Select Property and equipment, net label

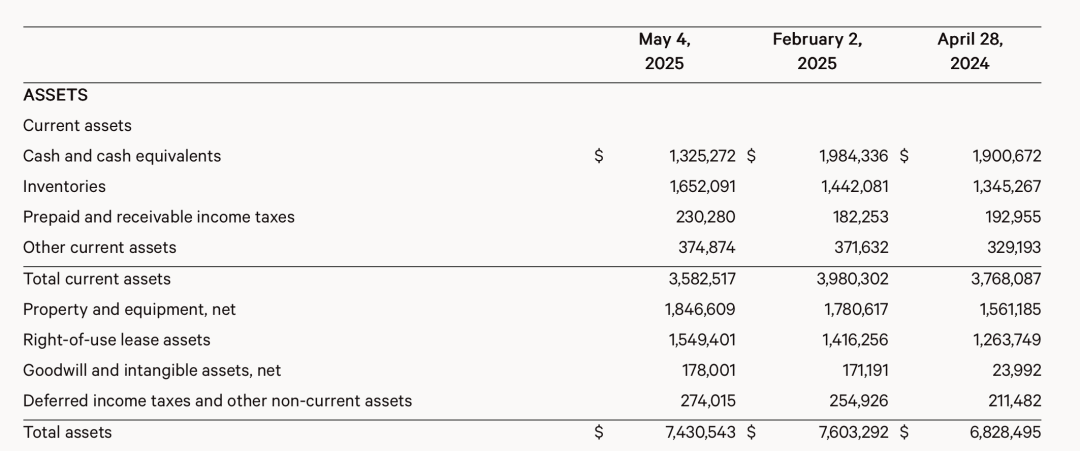click(129, 310)
